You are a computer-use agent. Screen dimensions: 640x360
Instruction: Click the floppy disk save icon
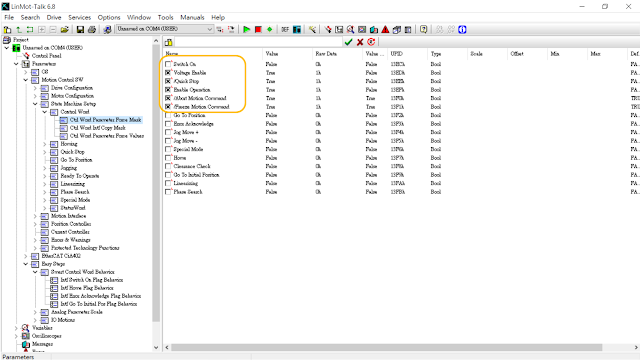(80, 29)
